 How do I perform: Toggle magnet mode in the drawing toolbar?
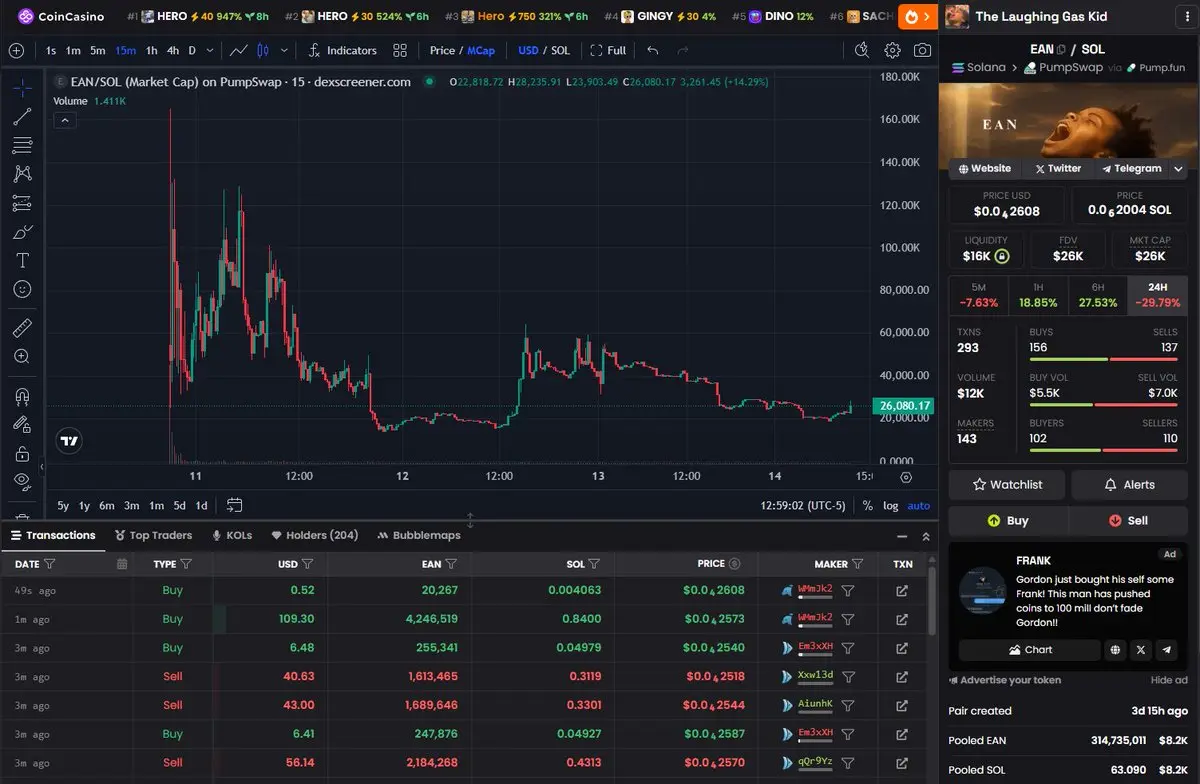tap(22, 396)
